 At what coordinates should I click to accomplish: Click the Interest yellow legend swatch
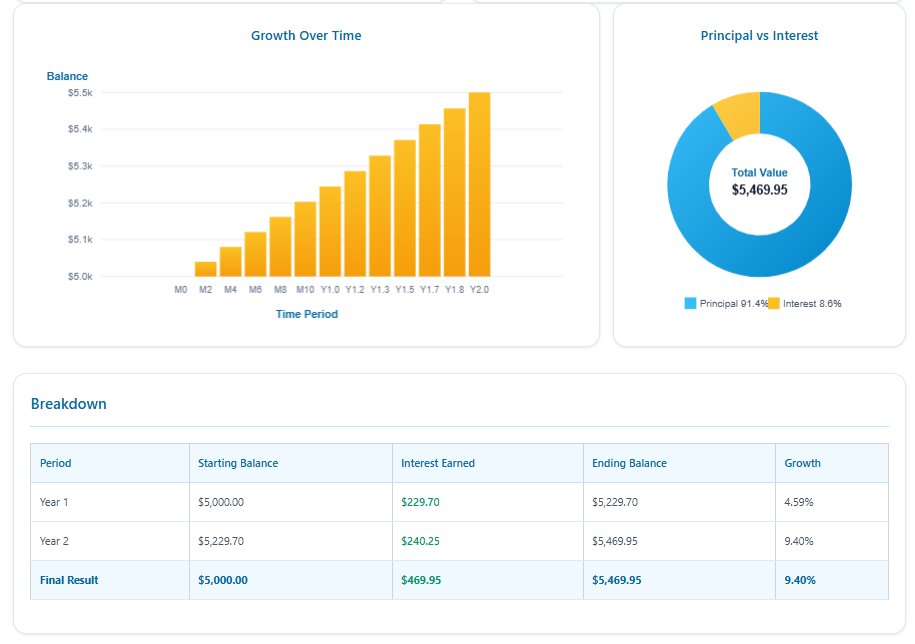tap(774, 303)
